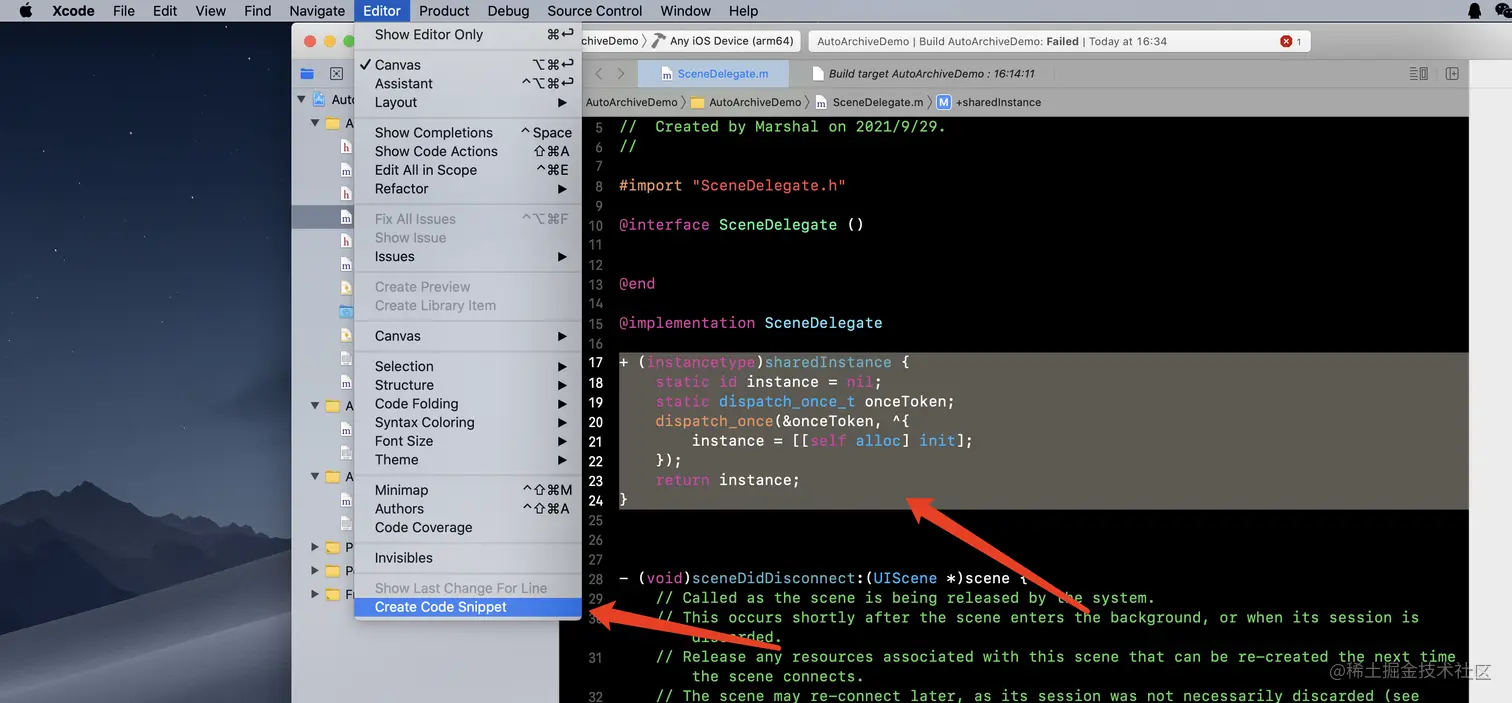Toggle the checked Canvas option at top of menu

[x=468, y=65]
